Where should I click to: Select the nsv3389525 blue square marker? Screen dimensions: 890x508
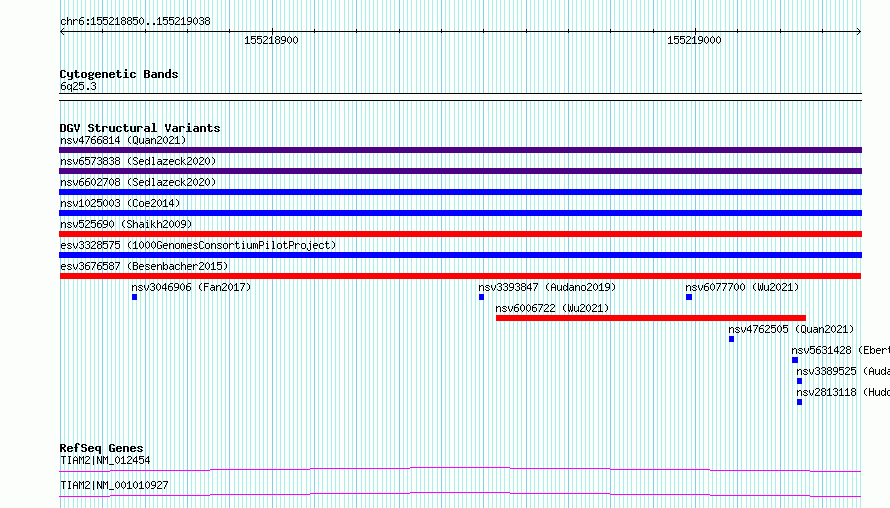(800, 381)
